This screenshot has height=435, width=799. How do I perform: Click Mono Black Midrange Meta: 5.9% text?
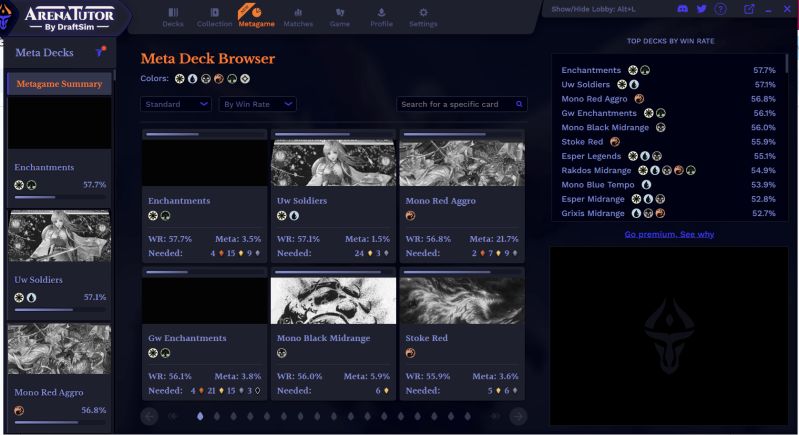[x=366, y=376]
